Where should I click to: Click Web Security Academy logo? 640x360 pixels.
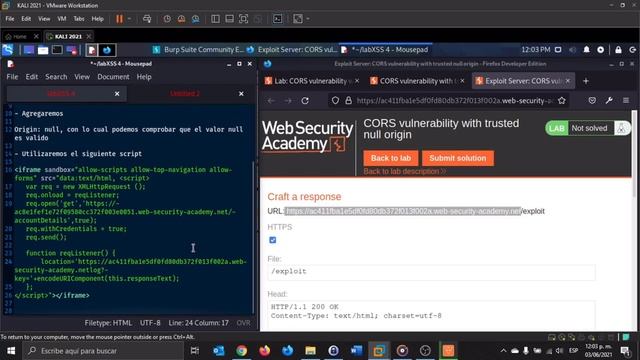[x=307, y=136]
